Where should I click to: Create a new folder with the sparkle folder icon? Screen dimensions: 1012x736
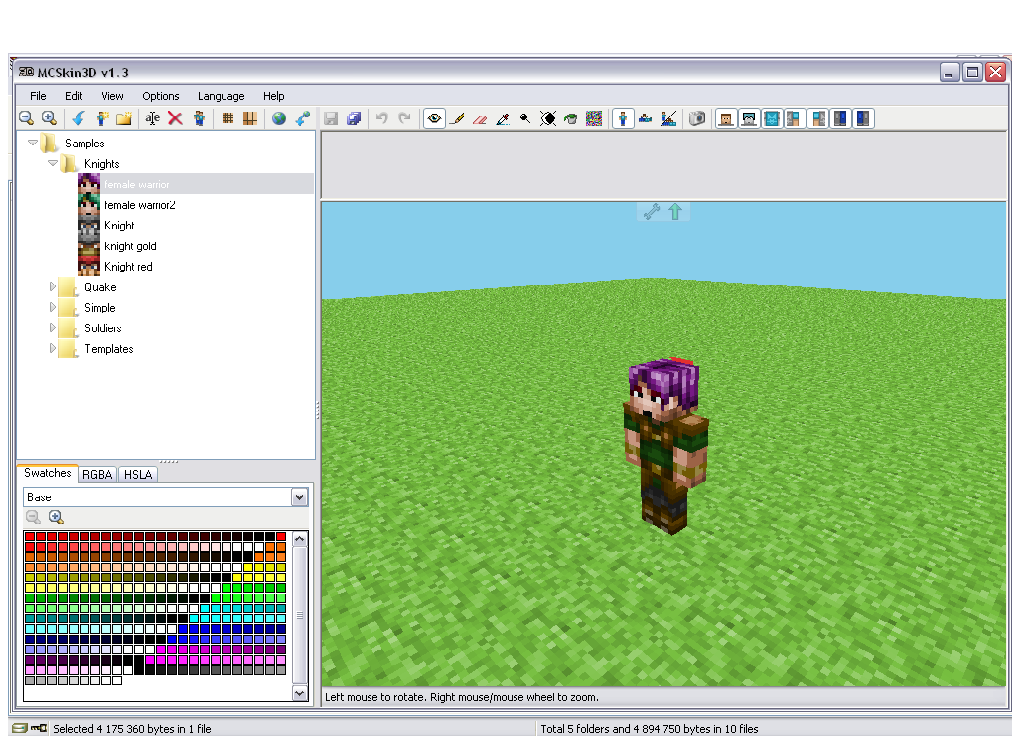tap(124, 118)
